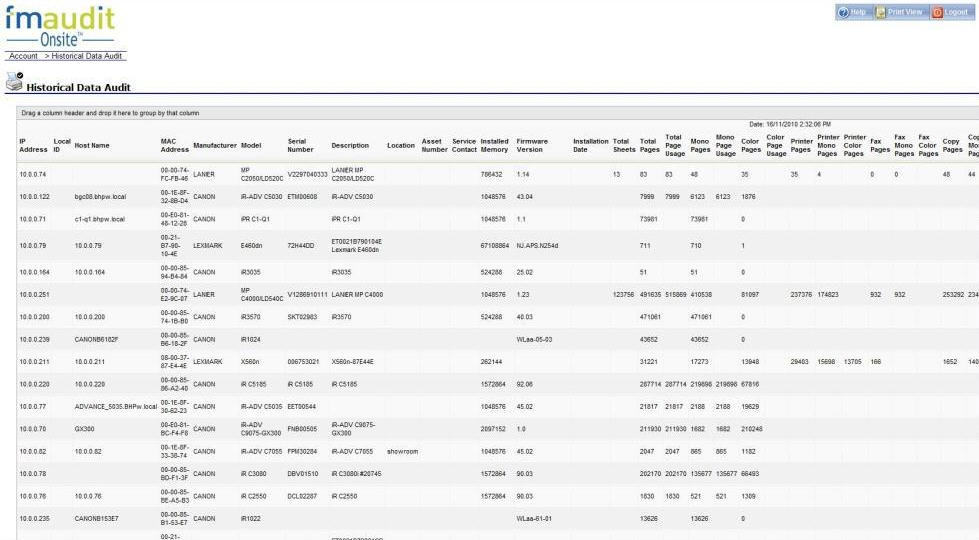Viewport: 979px width, 540px height.
Task: Select host name ADVANCE_5035.BHPw.local
Action: 116,406
